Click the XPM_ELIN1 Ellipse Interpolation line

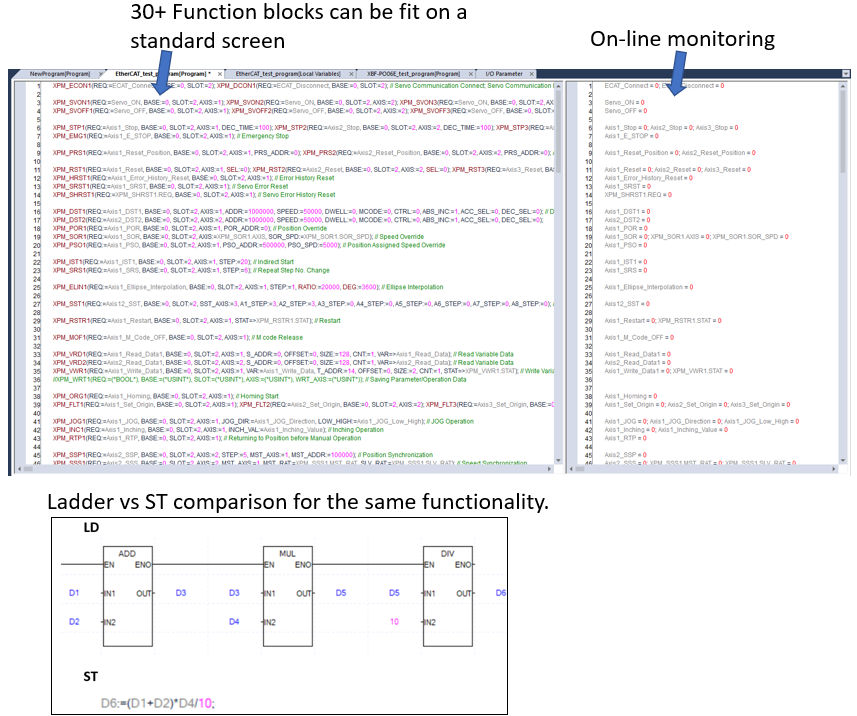200,287
